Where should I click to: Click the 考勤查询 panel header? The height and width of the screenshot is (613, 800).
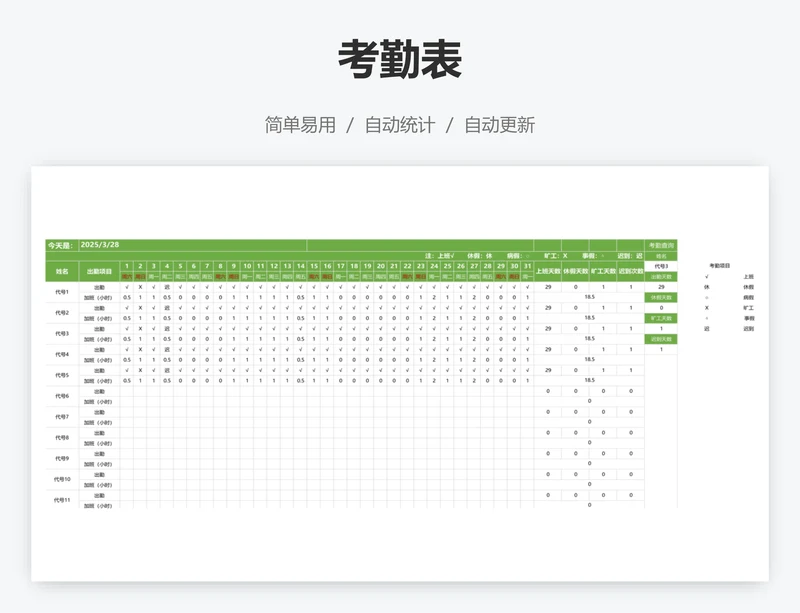click(661, 245)
